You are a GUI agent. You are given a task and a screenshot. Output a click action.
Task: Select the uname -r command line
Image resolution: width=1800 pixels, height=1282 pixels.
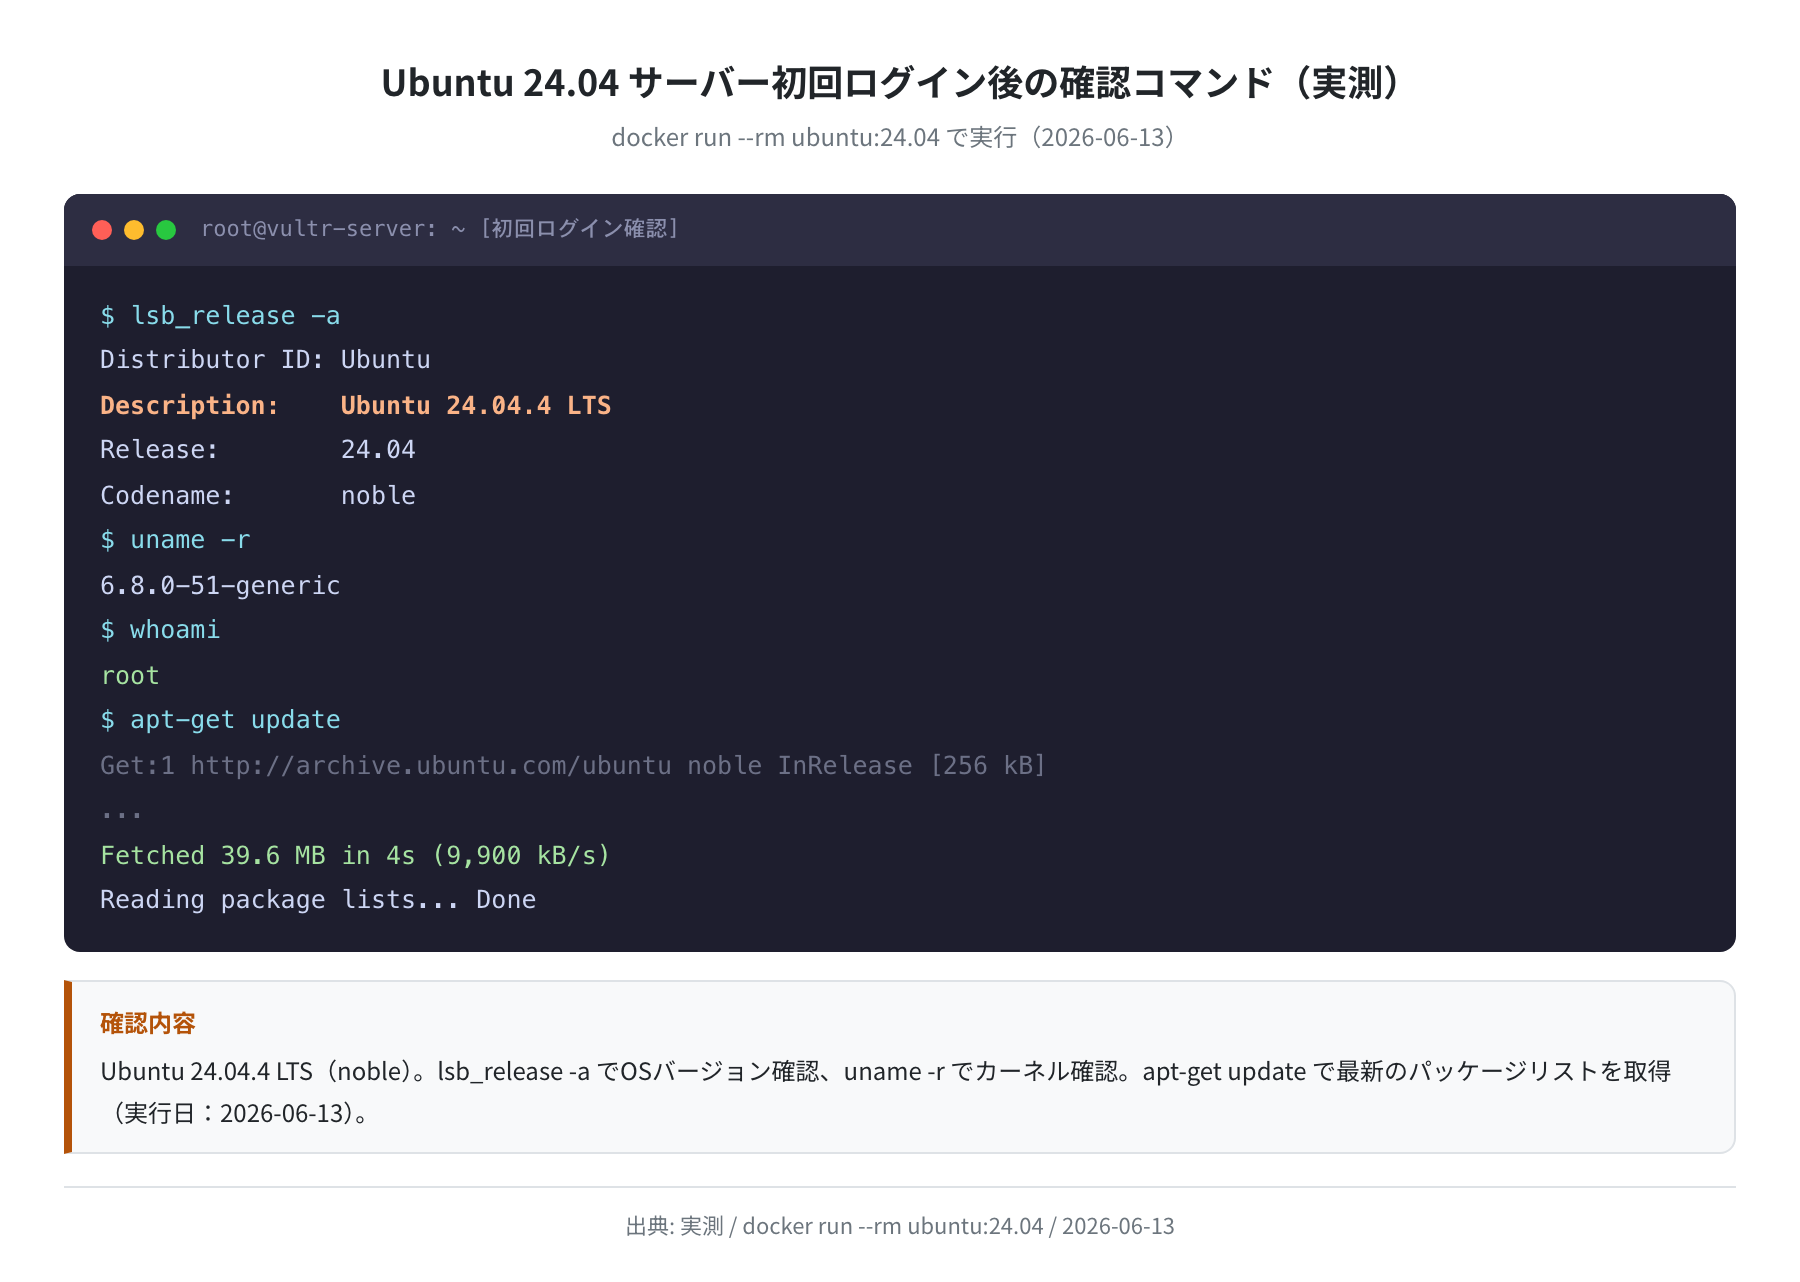175,540
